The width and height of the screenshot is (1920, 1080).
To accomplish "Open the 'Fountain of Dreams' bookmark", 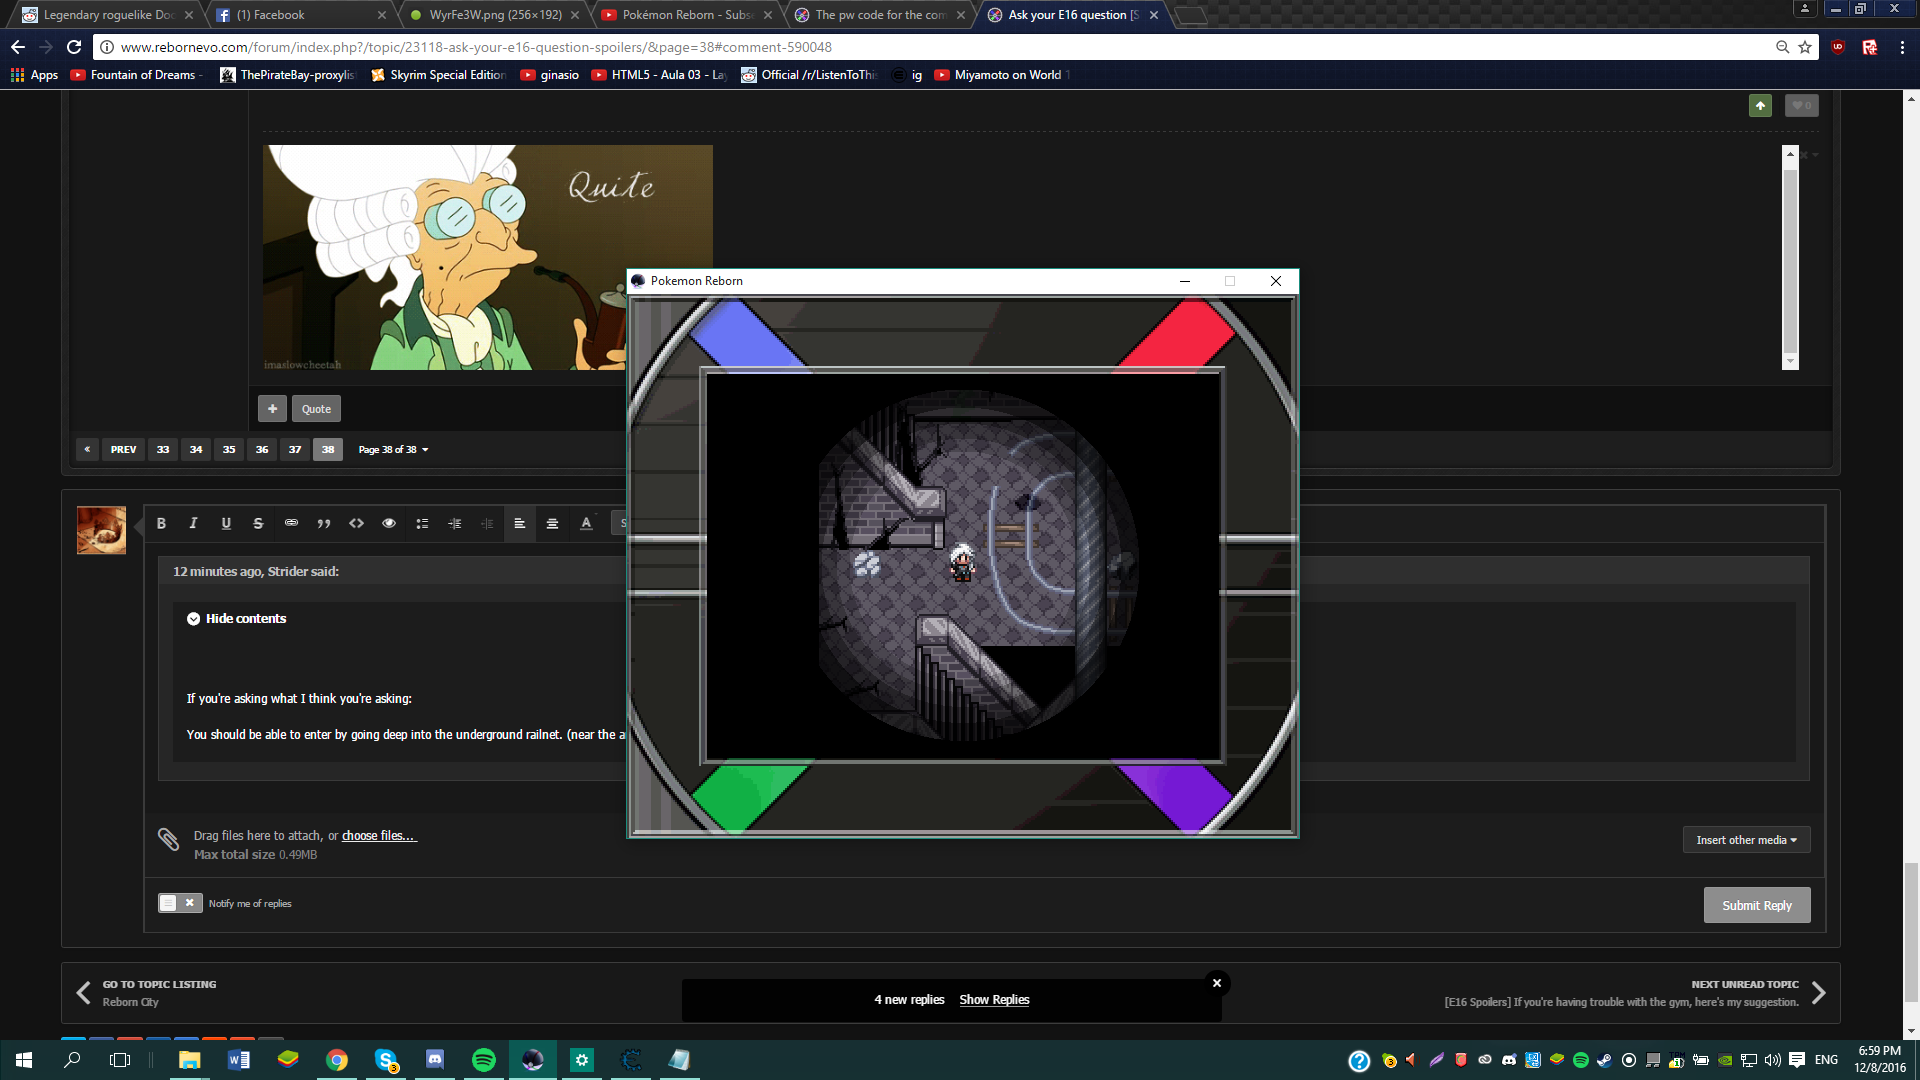I will pyautogui.click(x=137, y=75).
